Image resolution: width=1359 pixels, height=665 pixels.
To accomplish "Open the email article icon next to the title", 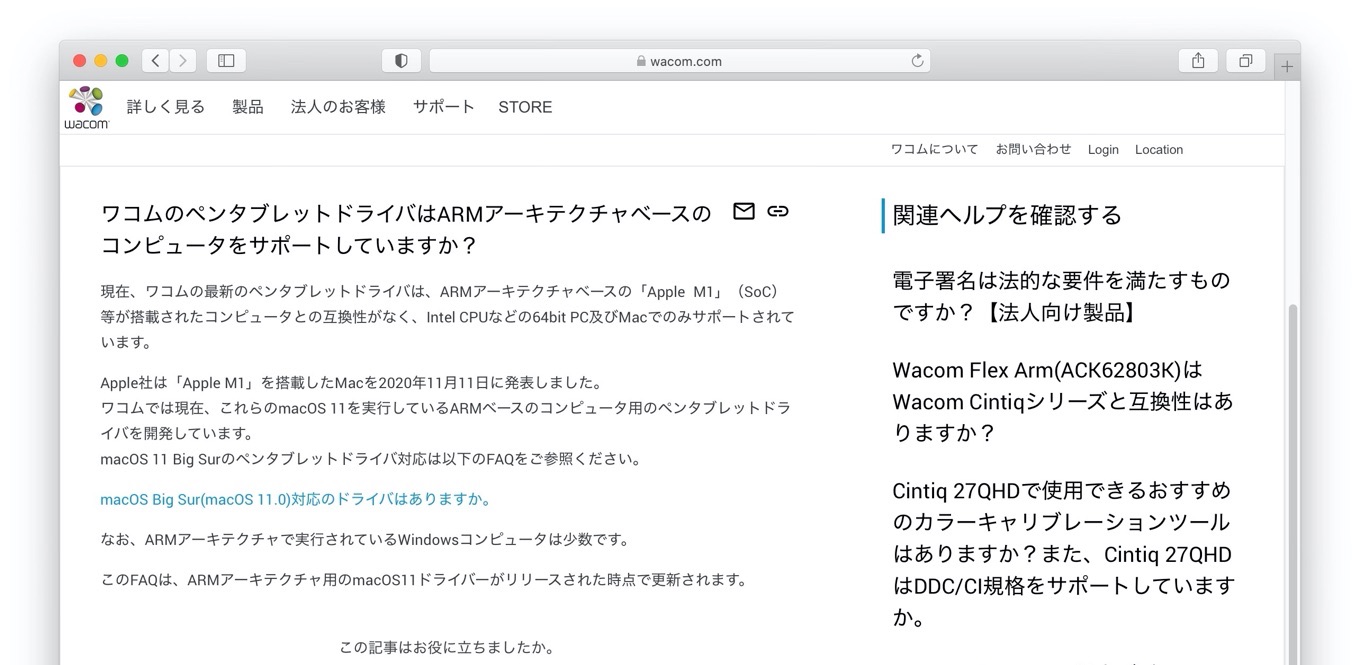I will point(744,211).
